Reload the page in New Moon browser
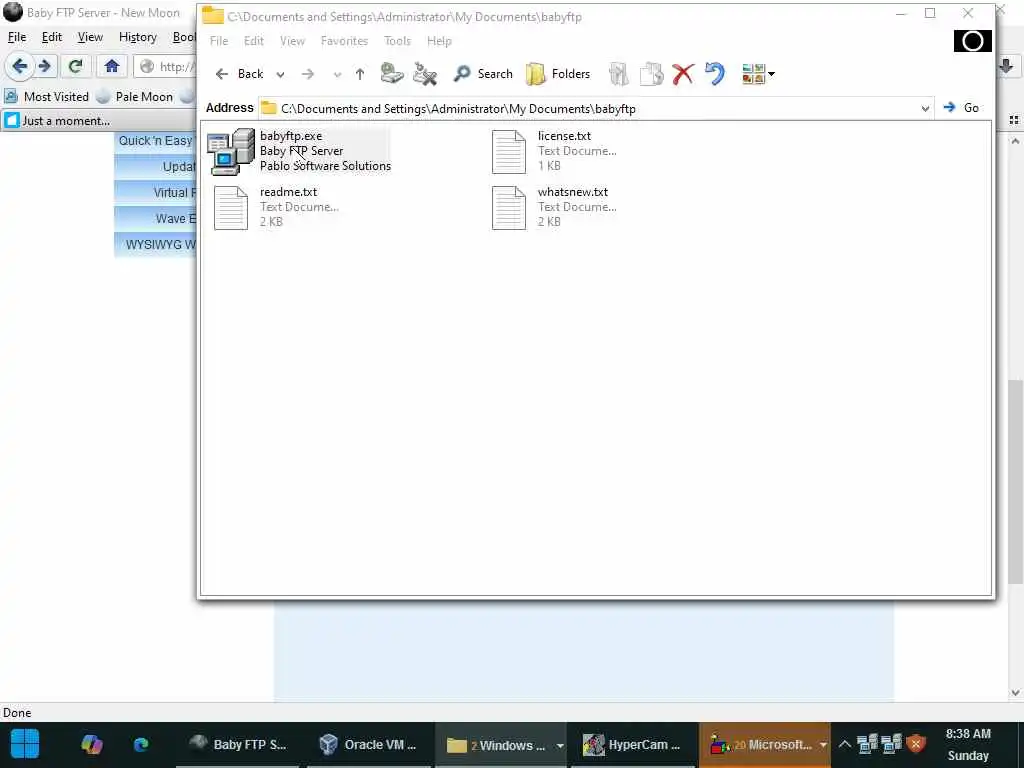The image size is (1024, 768). click(x=76, y=66)
